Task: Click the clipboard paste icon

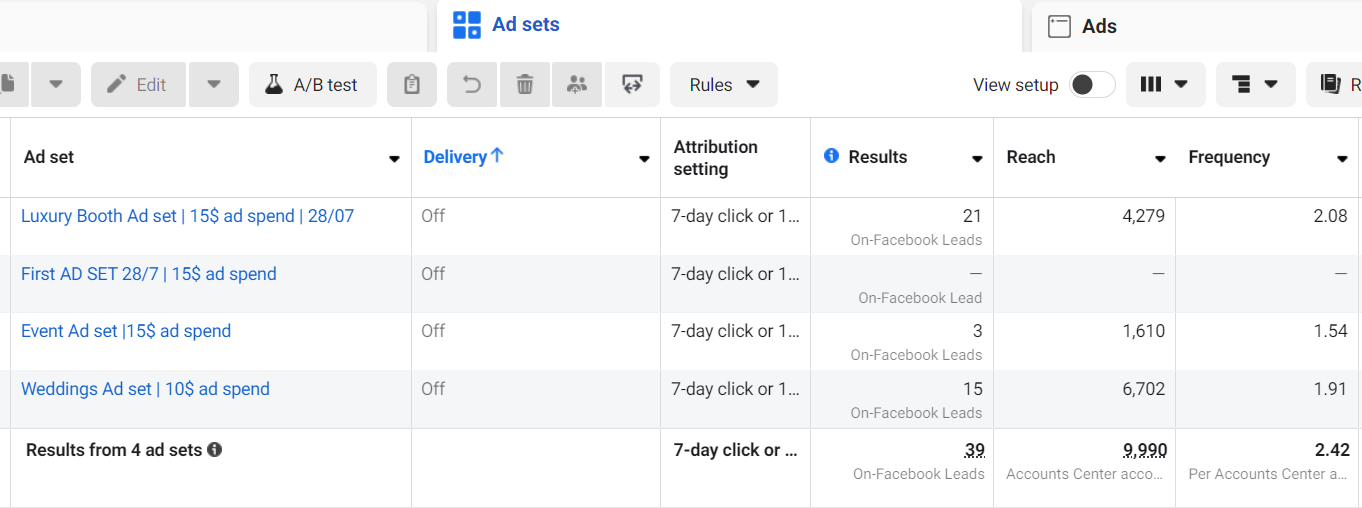Action: (412, 85)
